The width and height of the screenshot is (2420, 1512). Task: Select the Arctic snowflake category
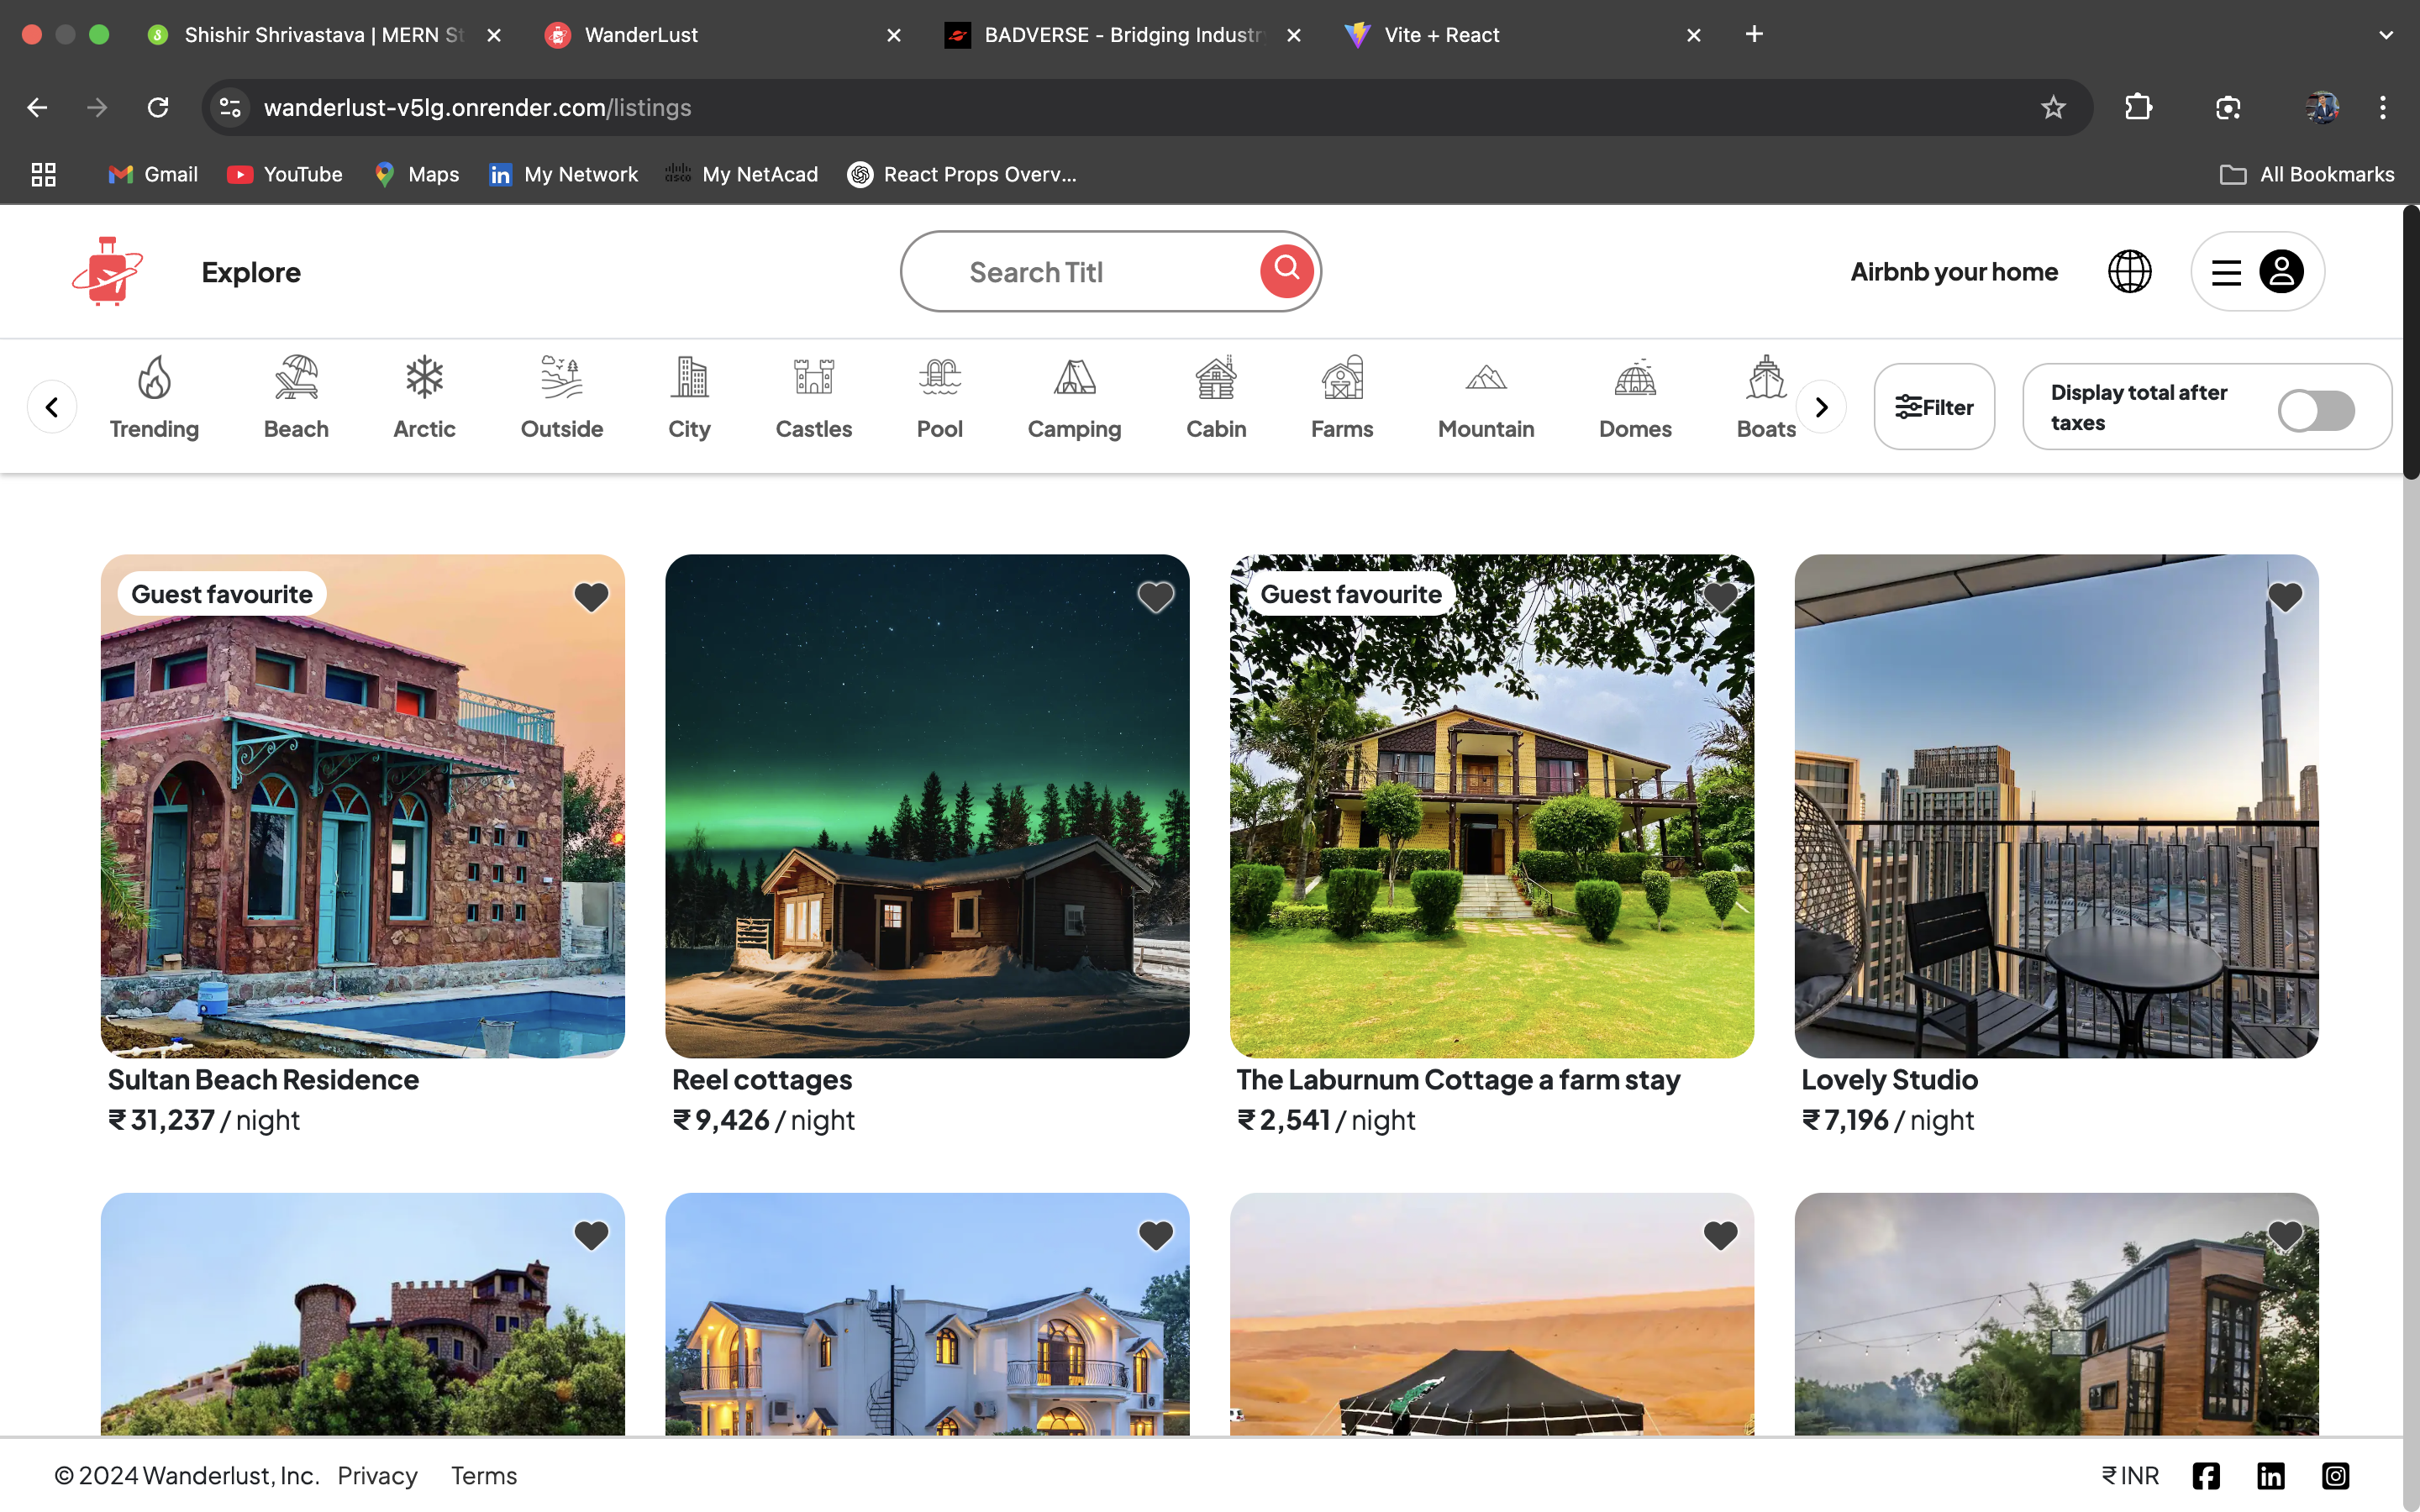tap(424, 398)
